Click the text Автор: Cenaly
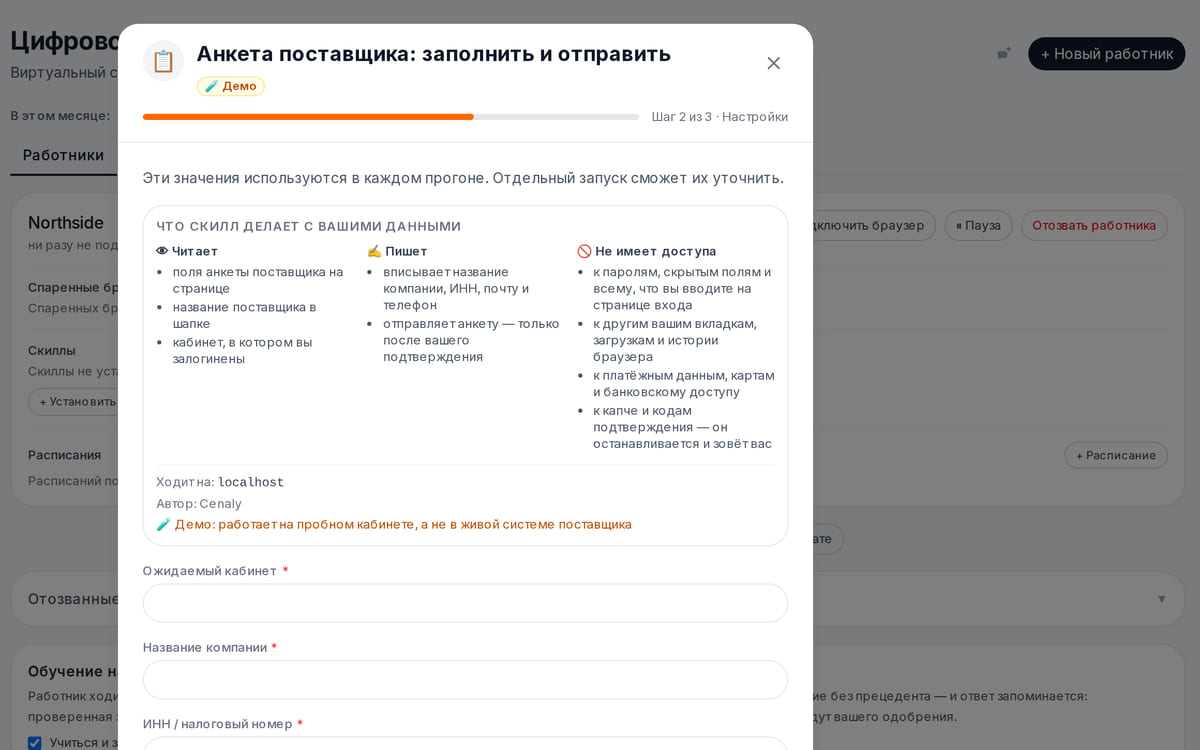 coord(199,503)
